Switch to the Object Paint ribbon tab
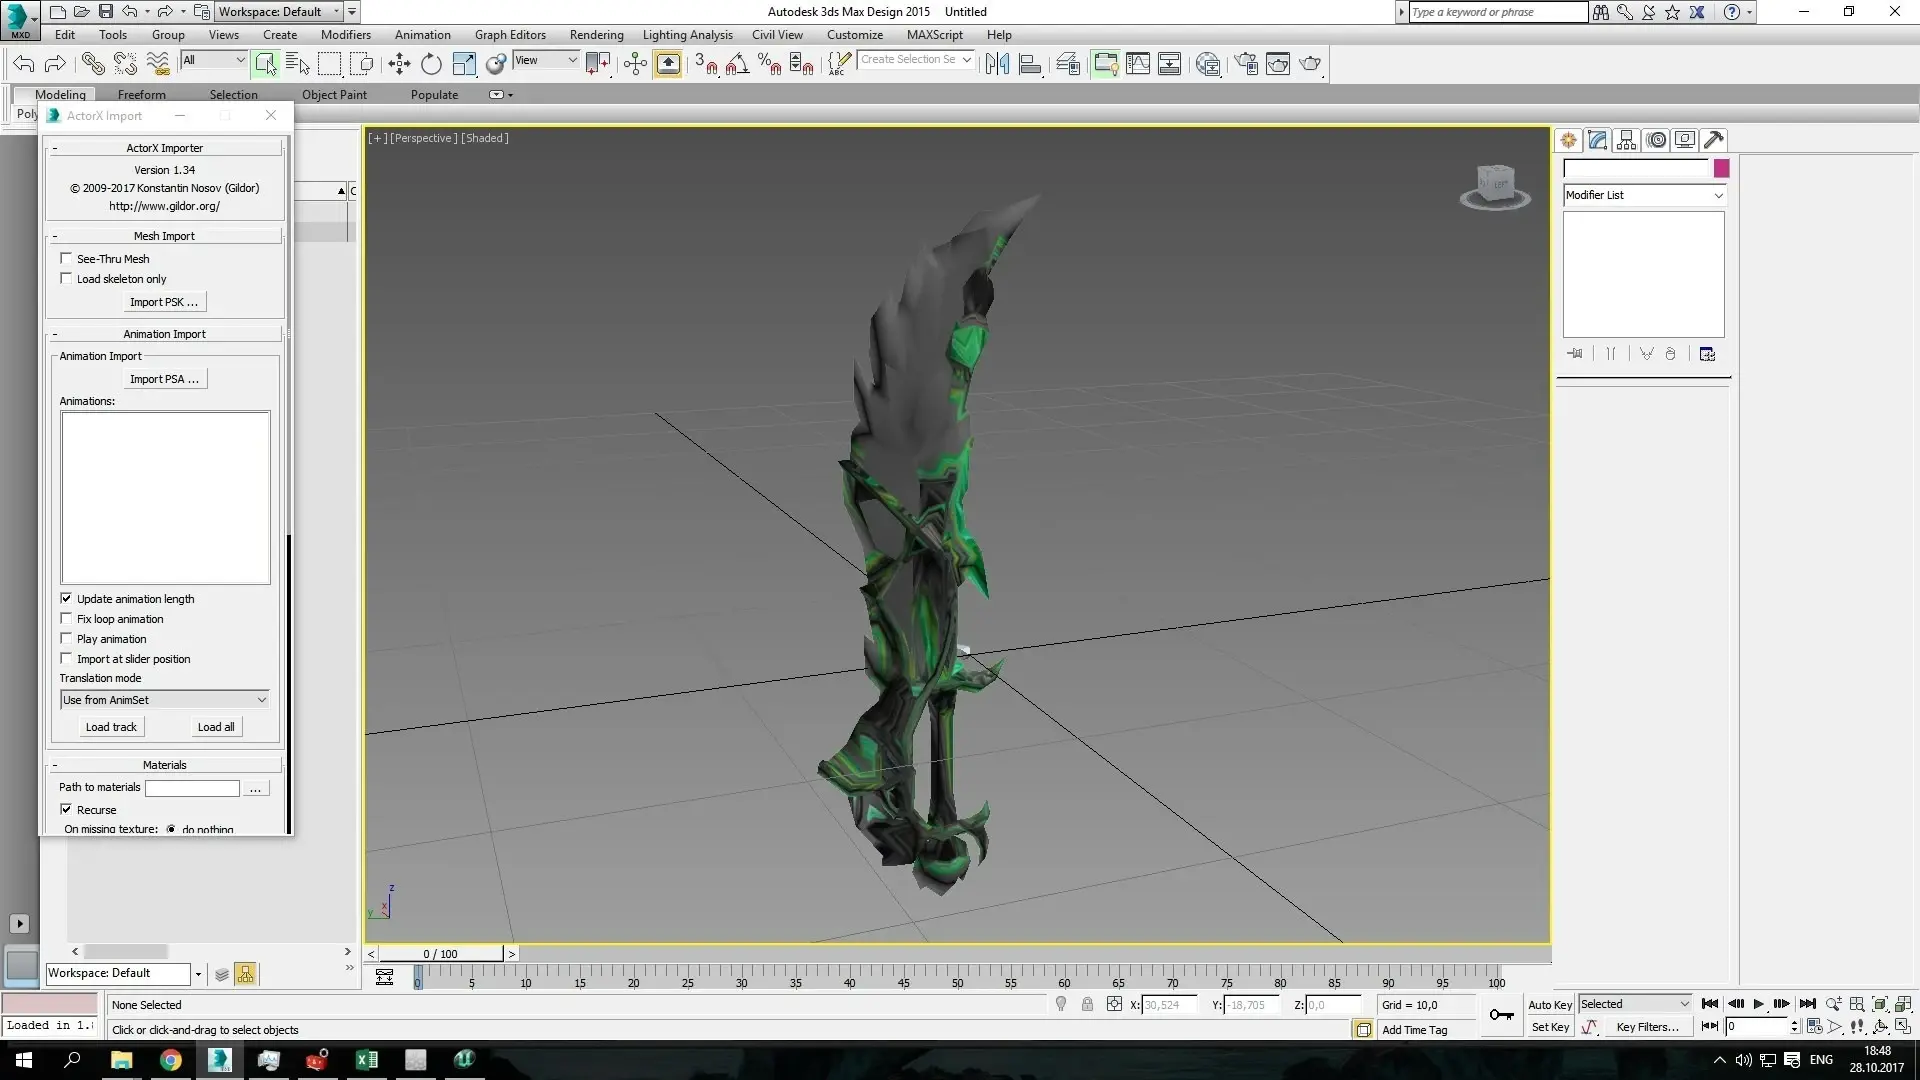This screenshot has height=1080, width=1920. [x=334, y=95]
